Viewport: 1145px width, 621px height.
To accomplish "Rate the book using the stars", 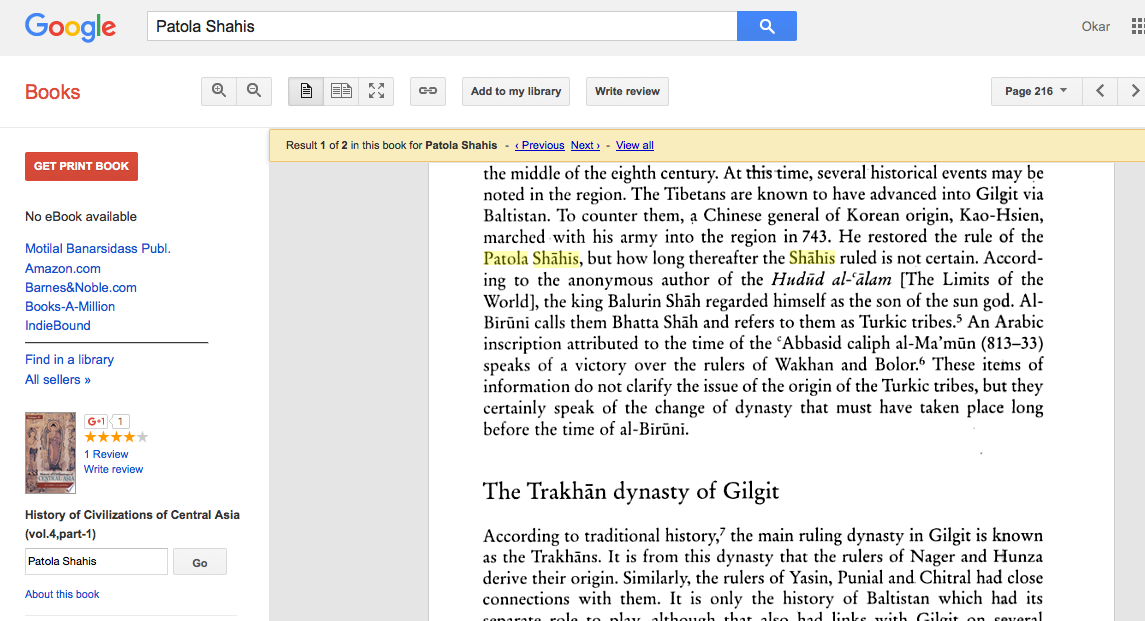I will coord(115,437).
